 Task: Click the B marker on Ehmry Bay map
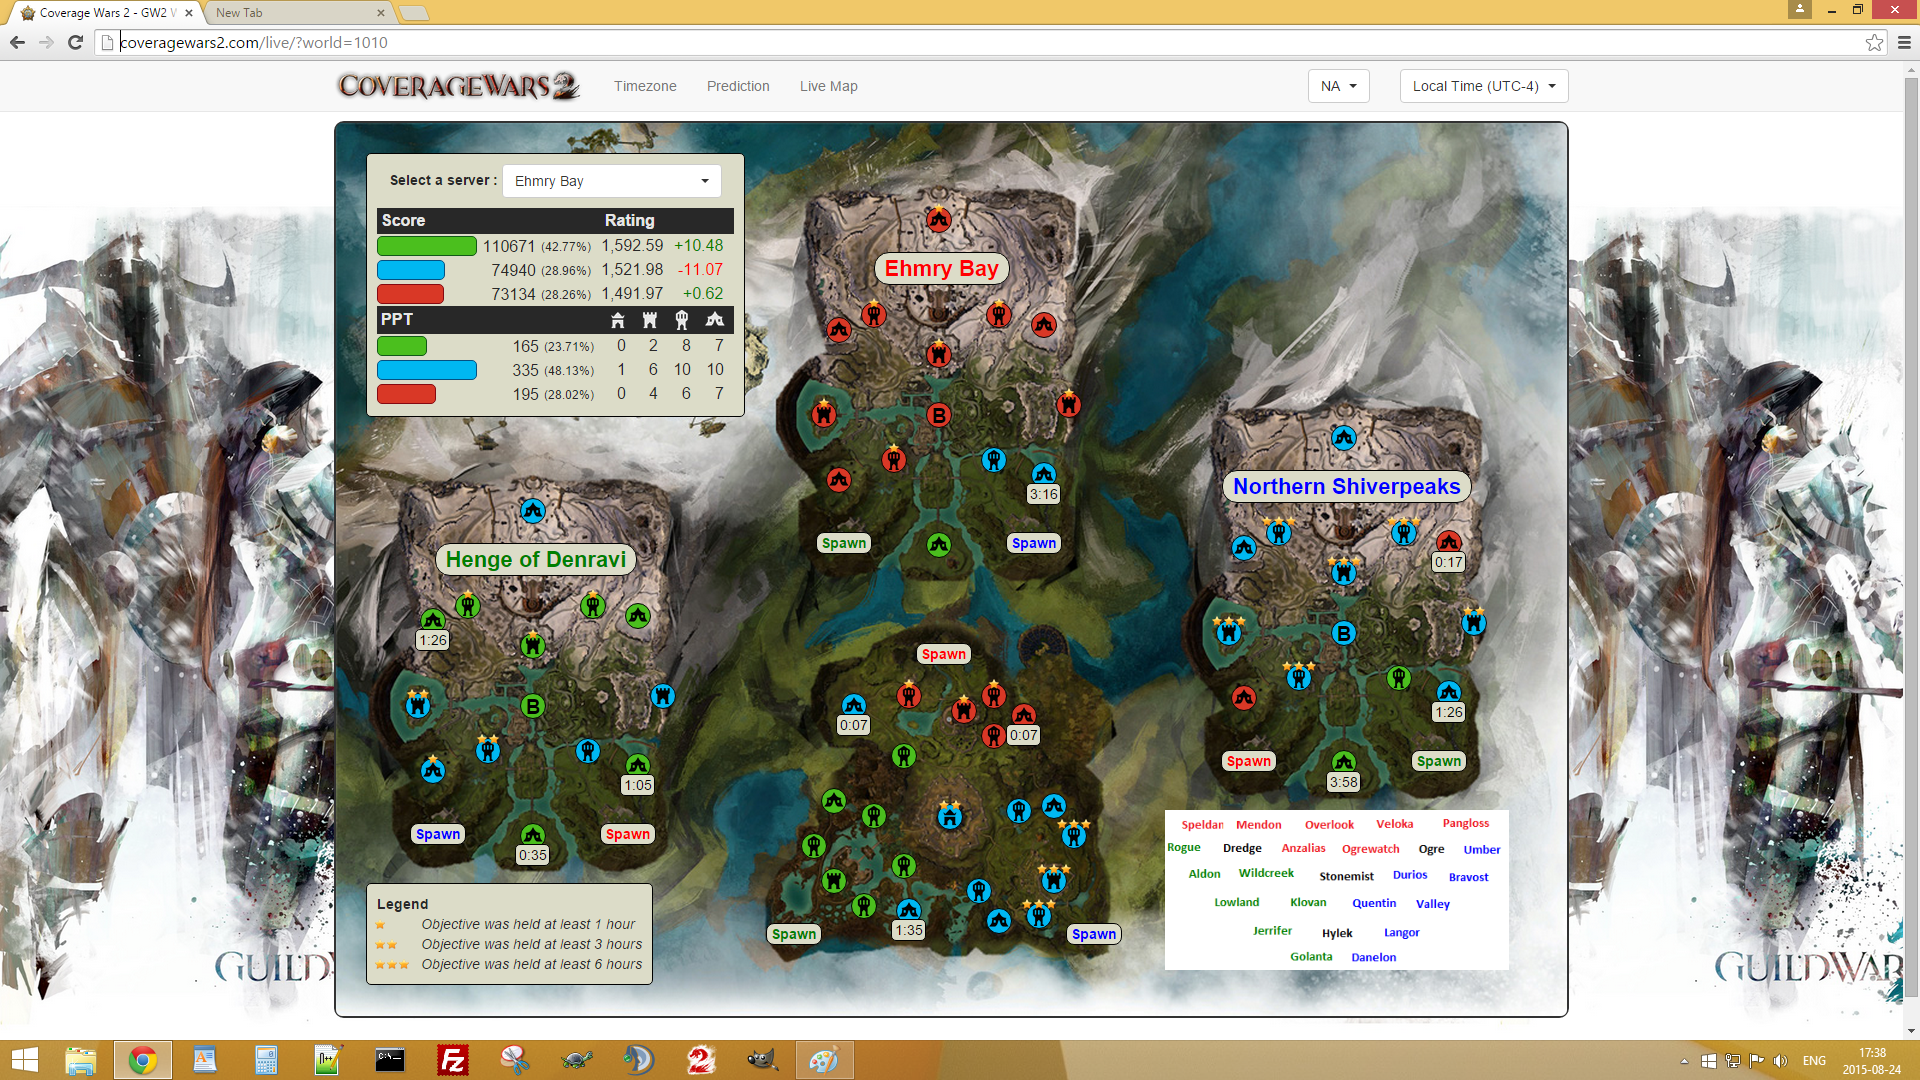[938, 415]
